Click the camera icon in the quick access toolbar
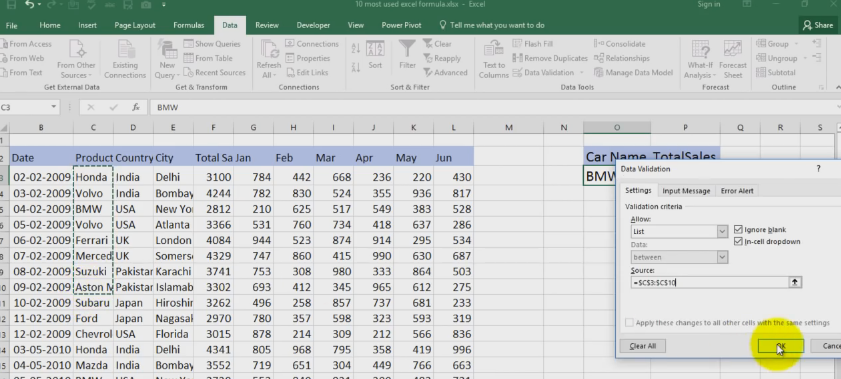841x379 pixels. pos(146,5)
